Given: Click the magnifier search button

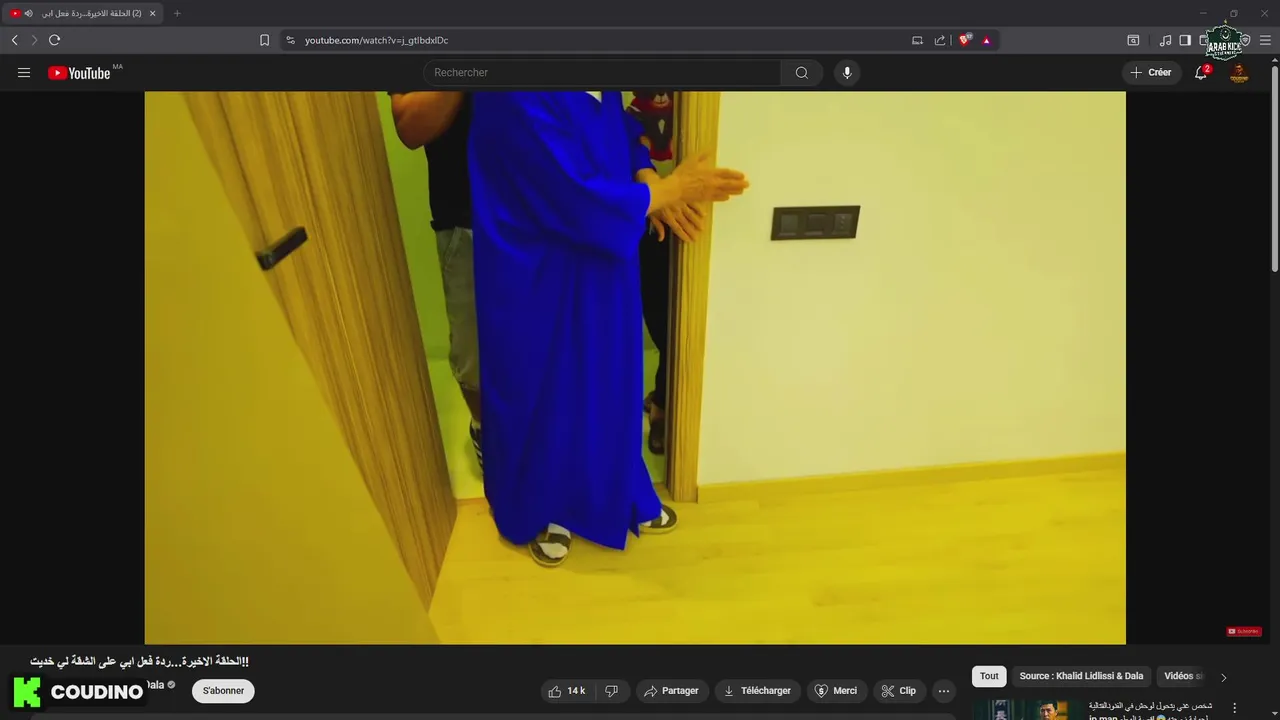Looking at the screenshot, I should click(x=802, y=73).
